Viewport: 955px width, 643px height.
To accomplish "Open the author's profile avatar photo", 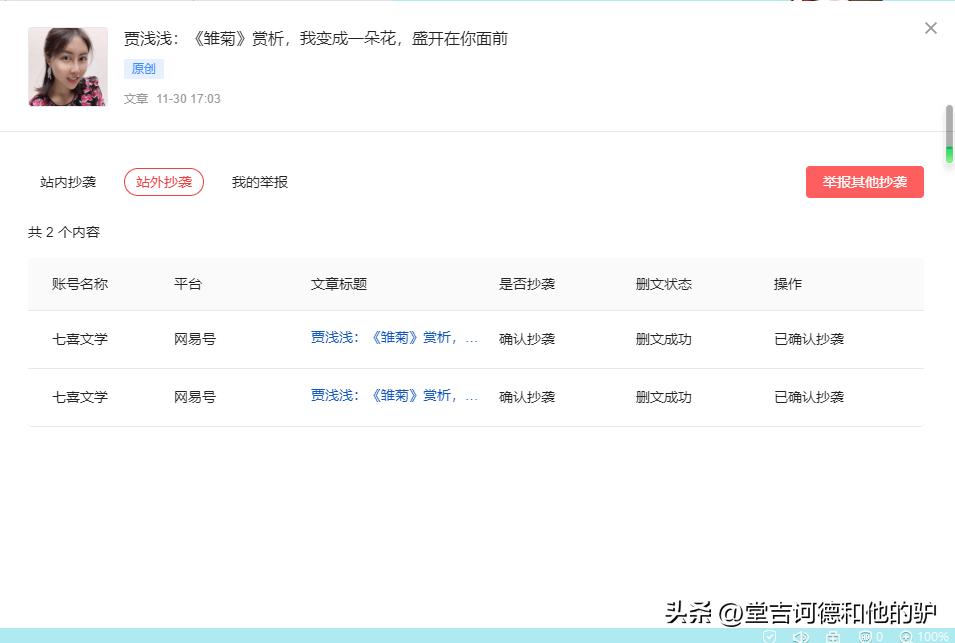I will (x=67, y=66).
